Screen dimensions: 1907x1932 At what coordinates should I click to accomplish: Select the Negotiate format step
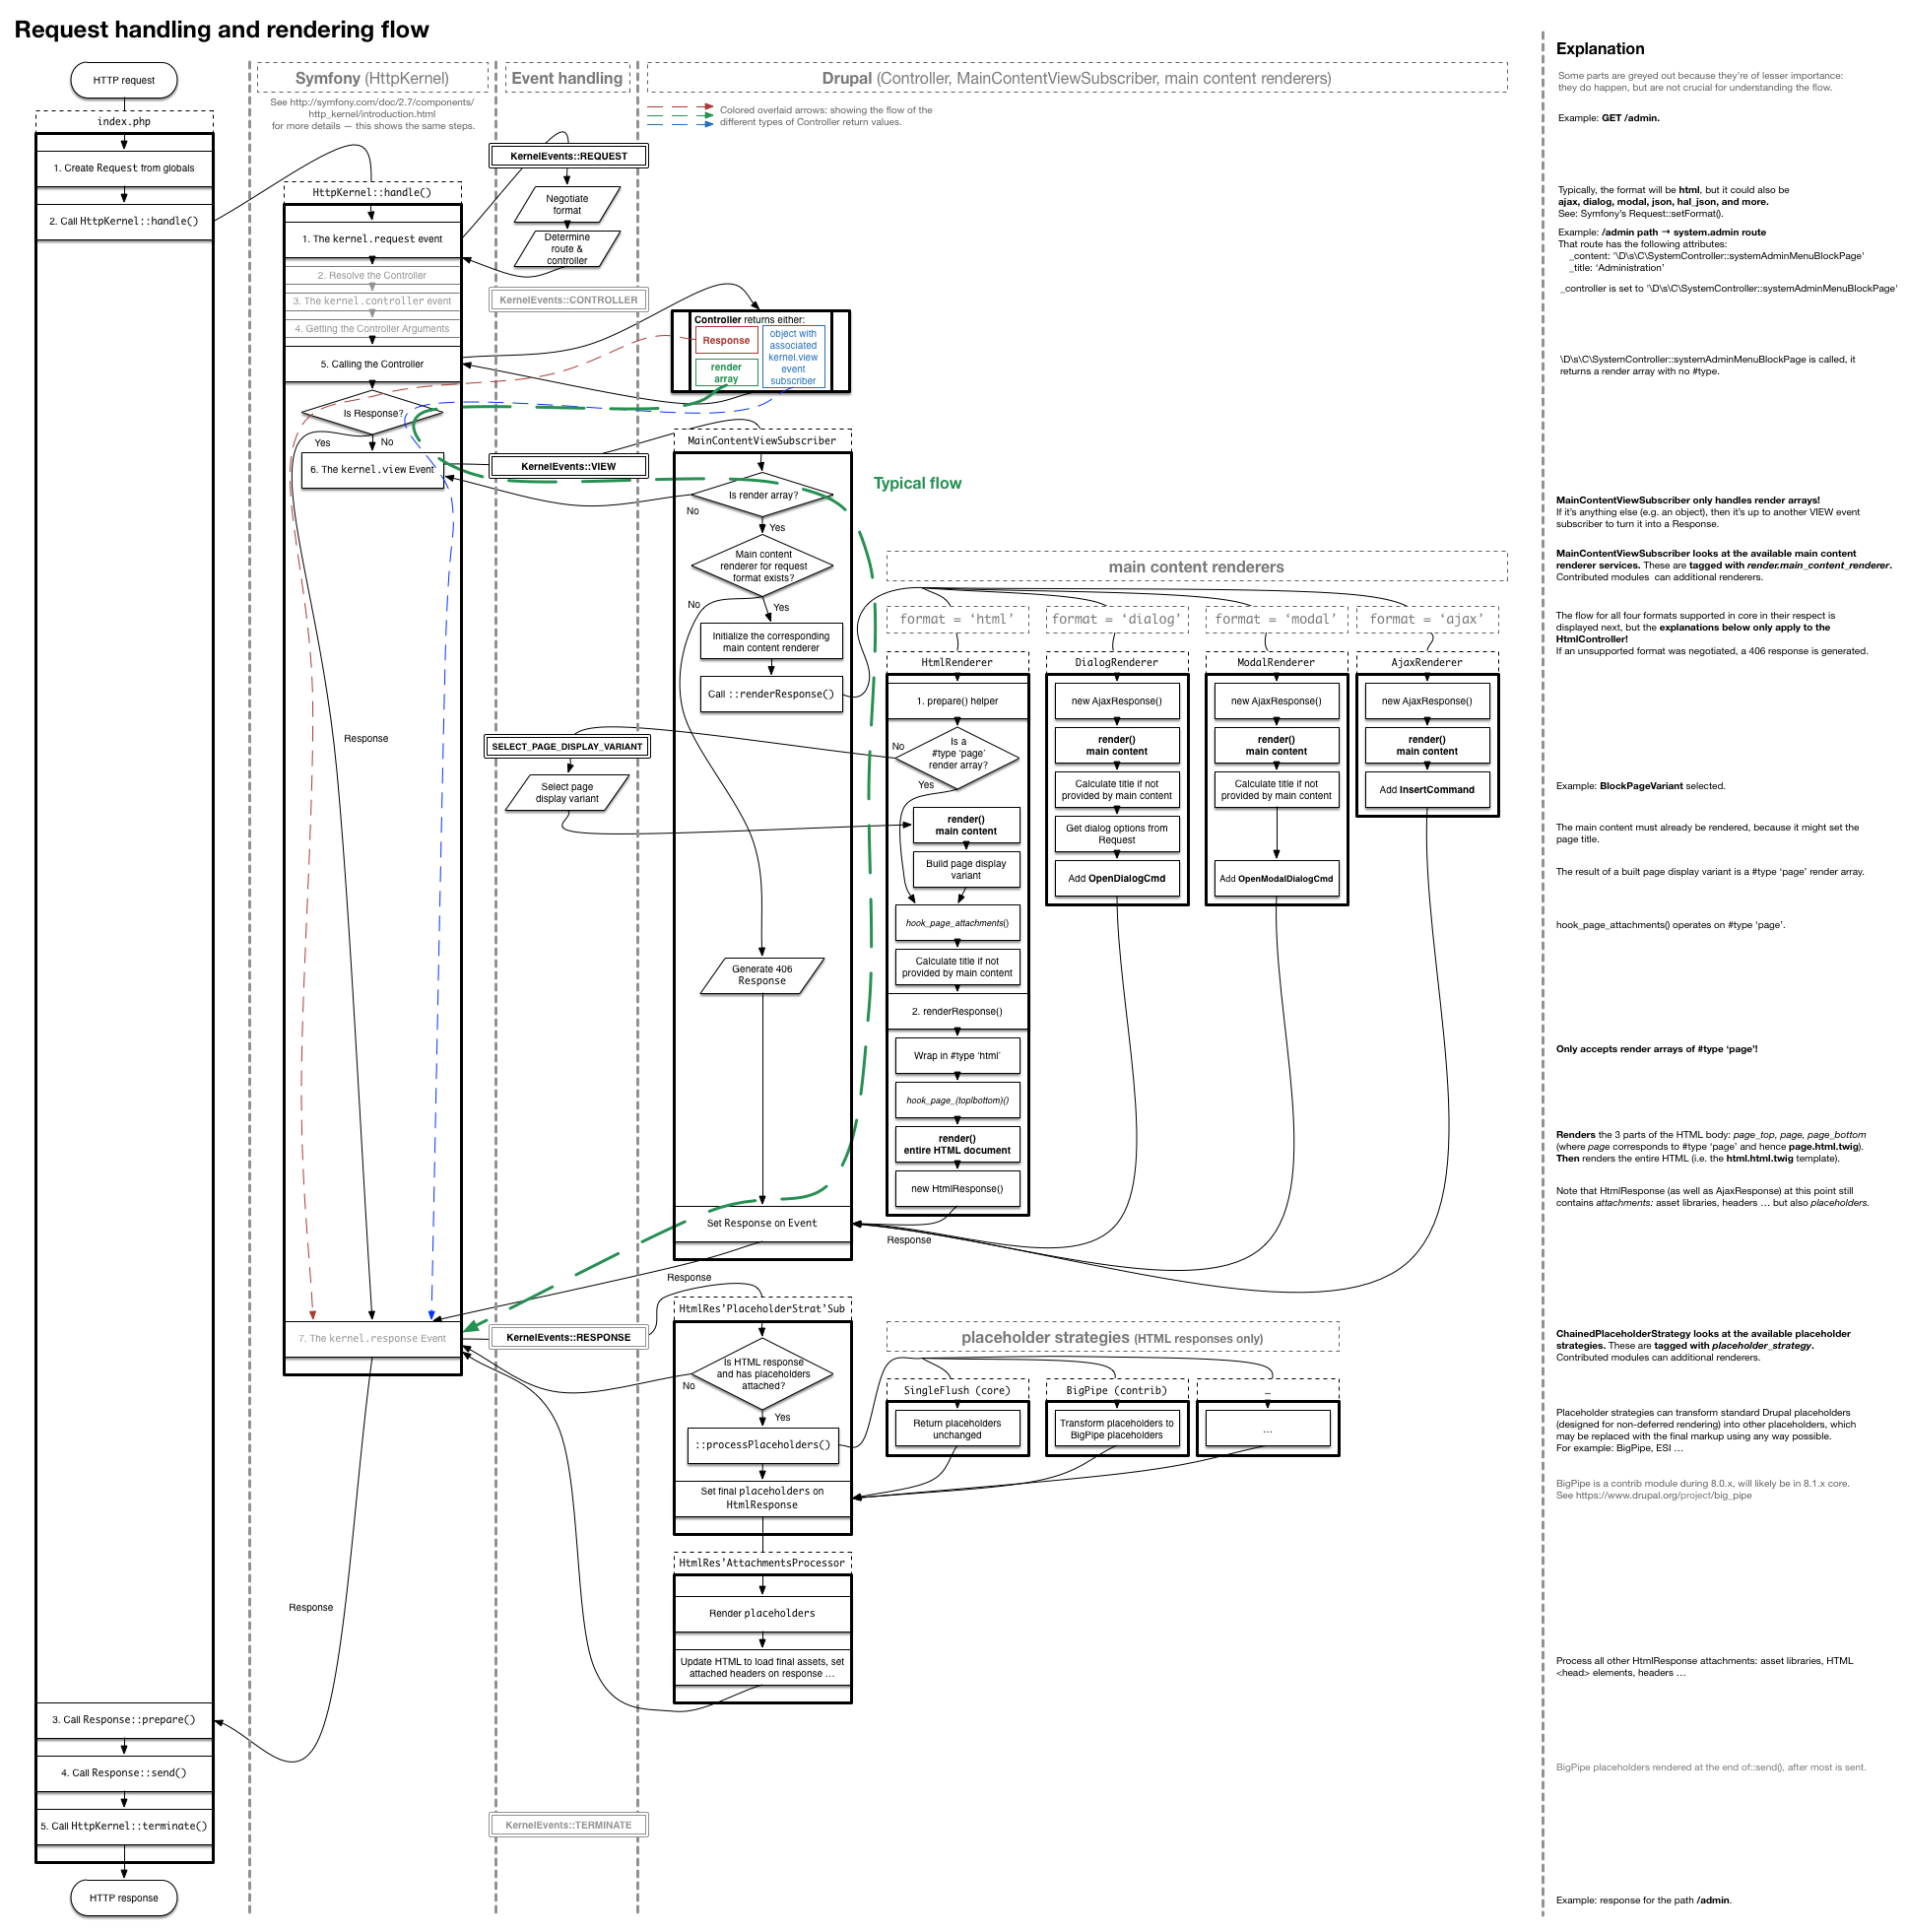(567, 204)
